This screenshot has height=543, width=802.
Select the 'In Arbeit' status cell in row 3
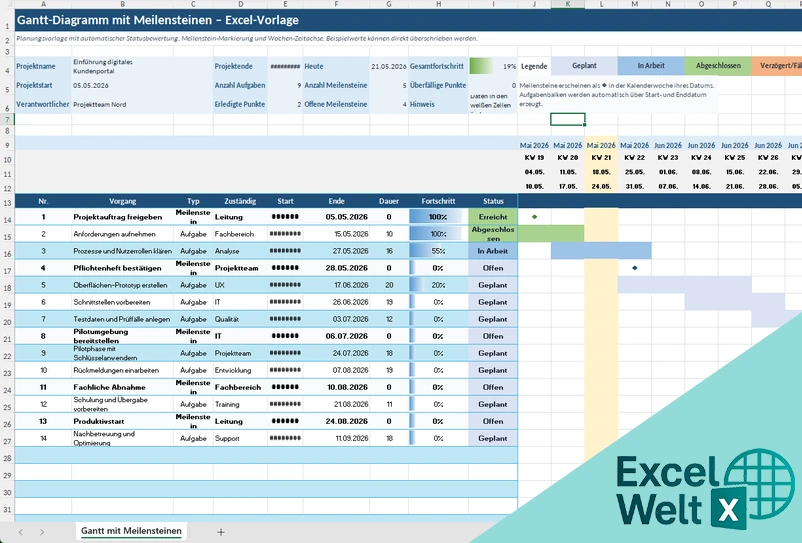493,251
